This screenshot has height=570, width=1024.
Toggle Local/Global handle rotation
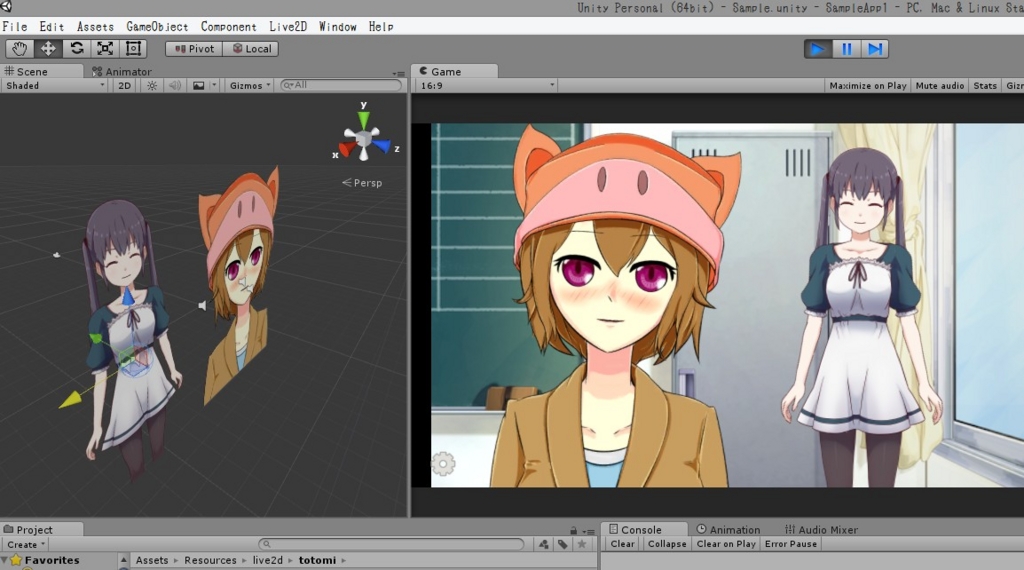251,49
